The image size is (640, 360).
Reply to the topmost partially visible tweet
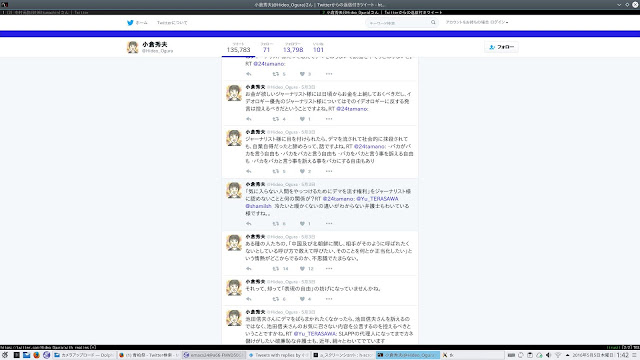(x=249, y=74)
